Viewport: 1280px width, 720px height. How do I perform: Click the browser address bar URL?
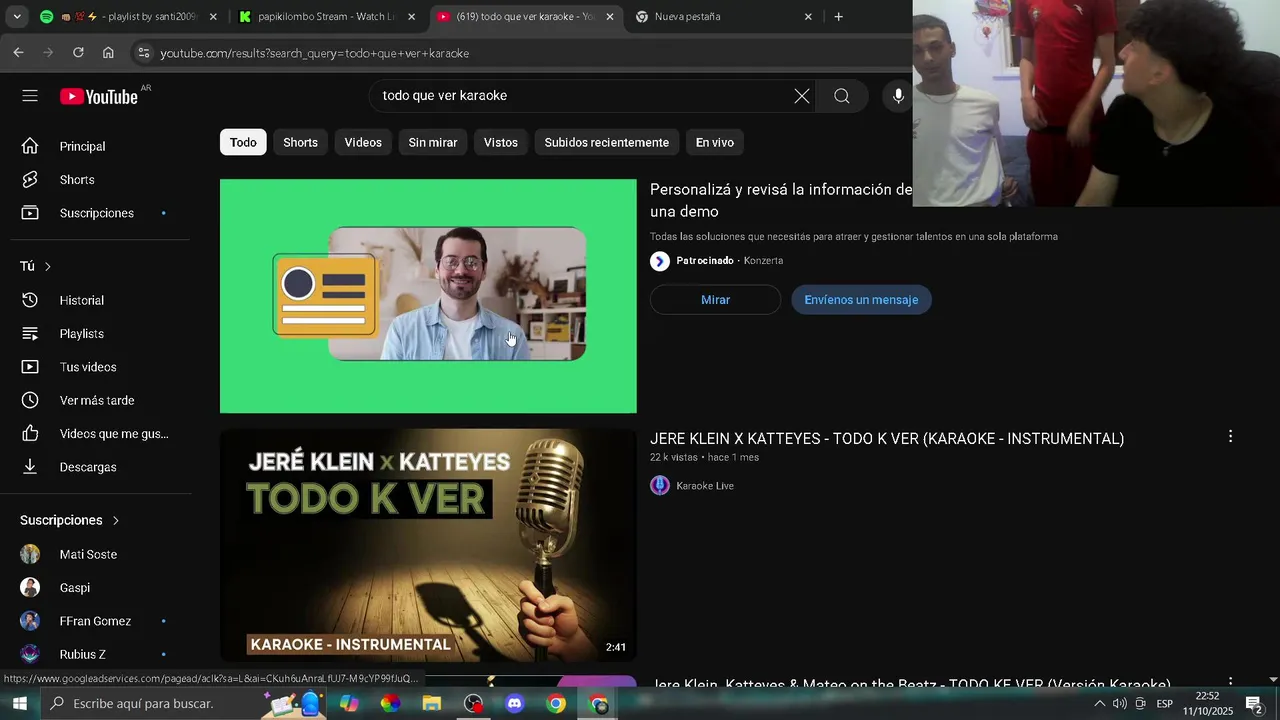[x=314, y=53]
